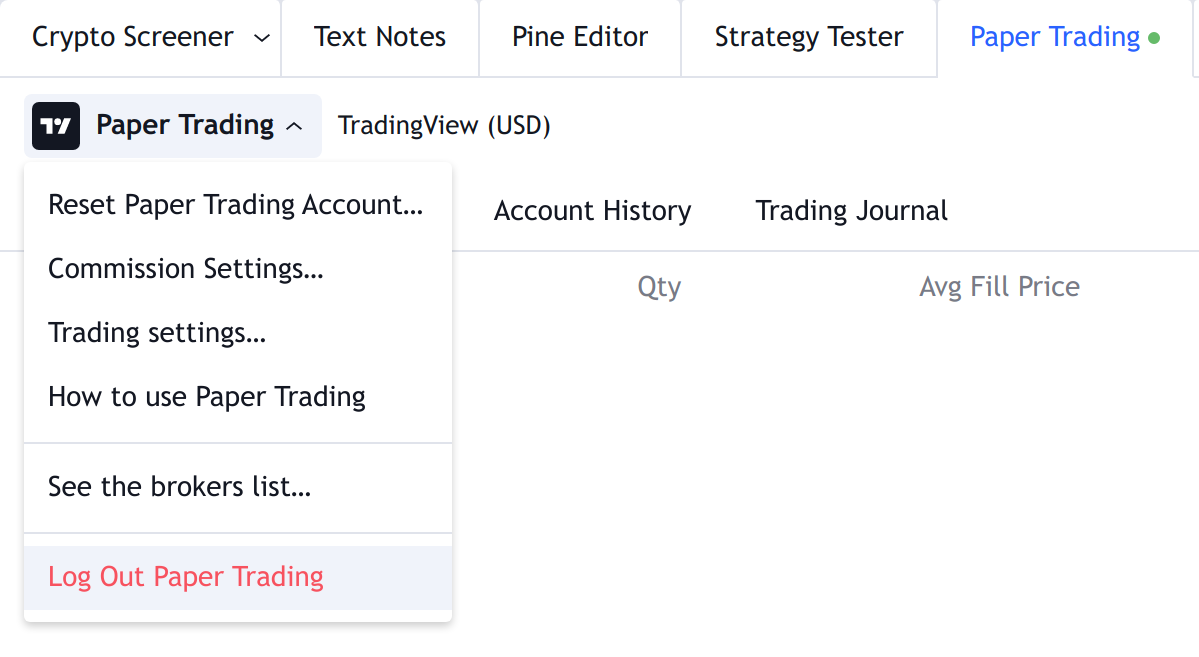
Task: Click the green status dot on Paper Trading tab
Action: pyautogui.click(x=1154, y=37)
